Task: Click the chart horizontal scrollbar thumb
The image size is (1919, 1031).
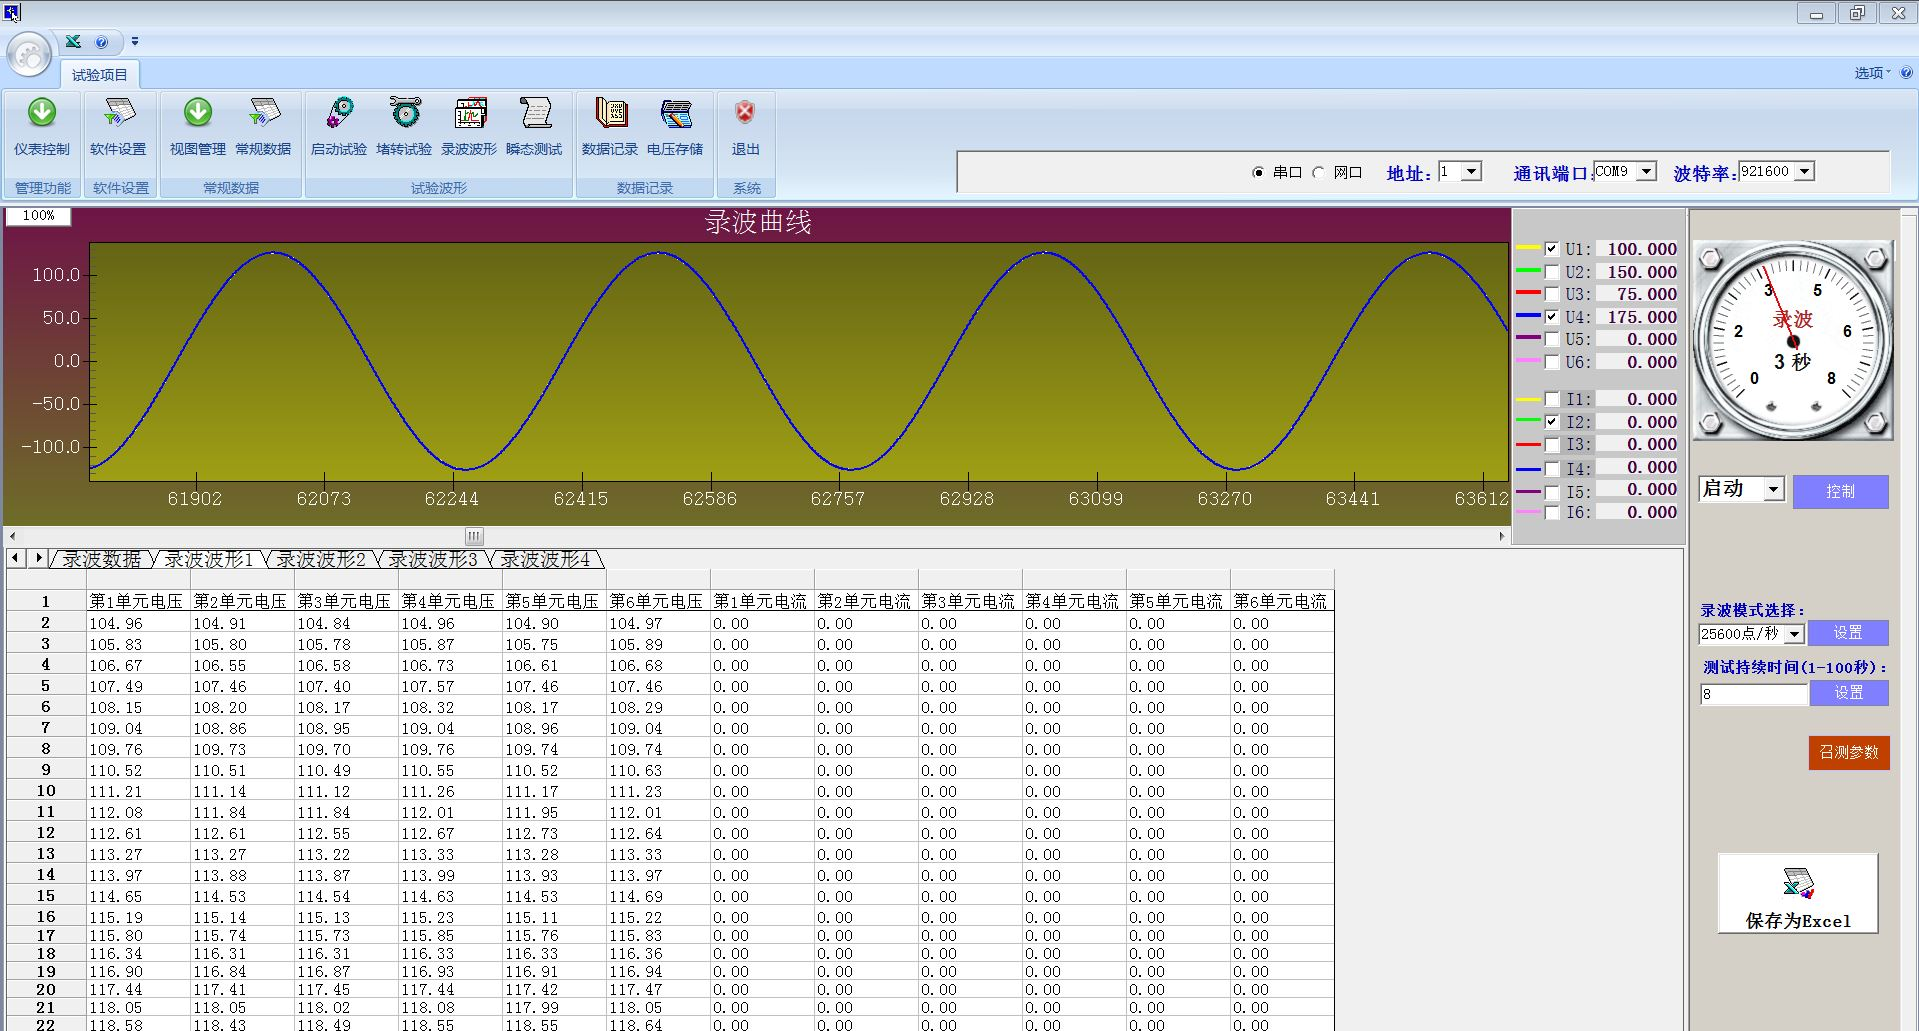Action: 474,536
